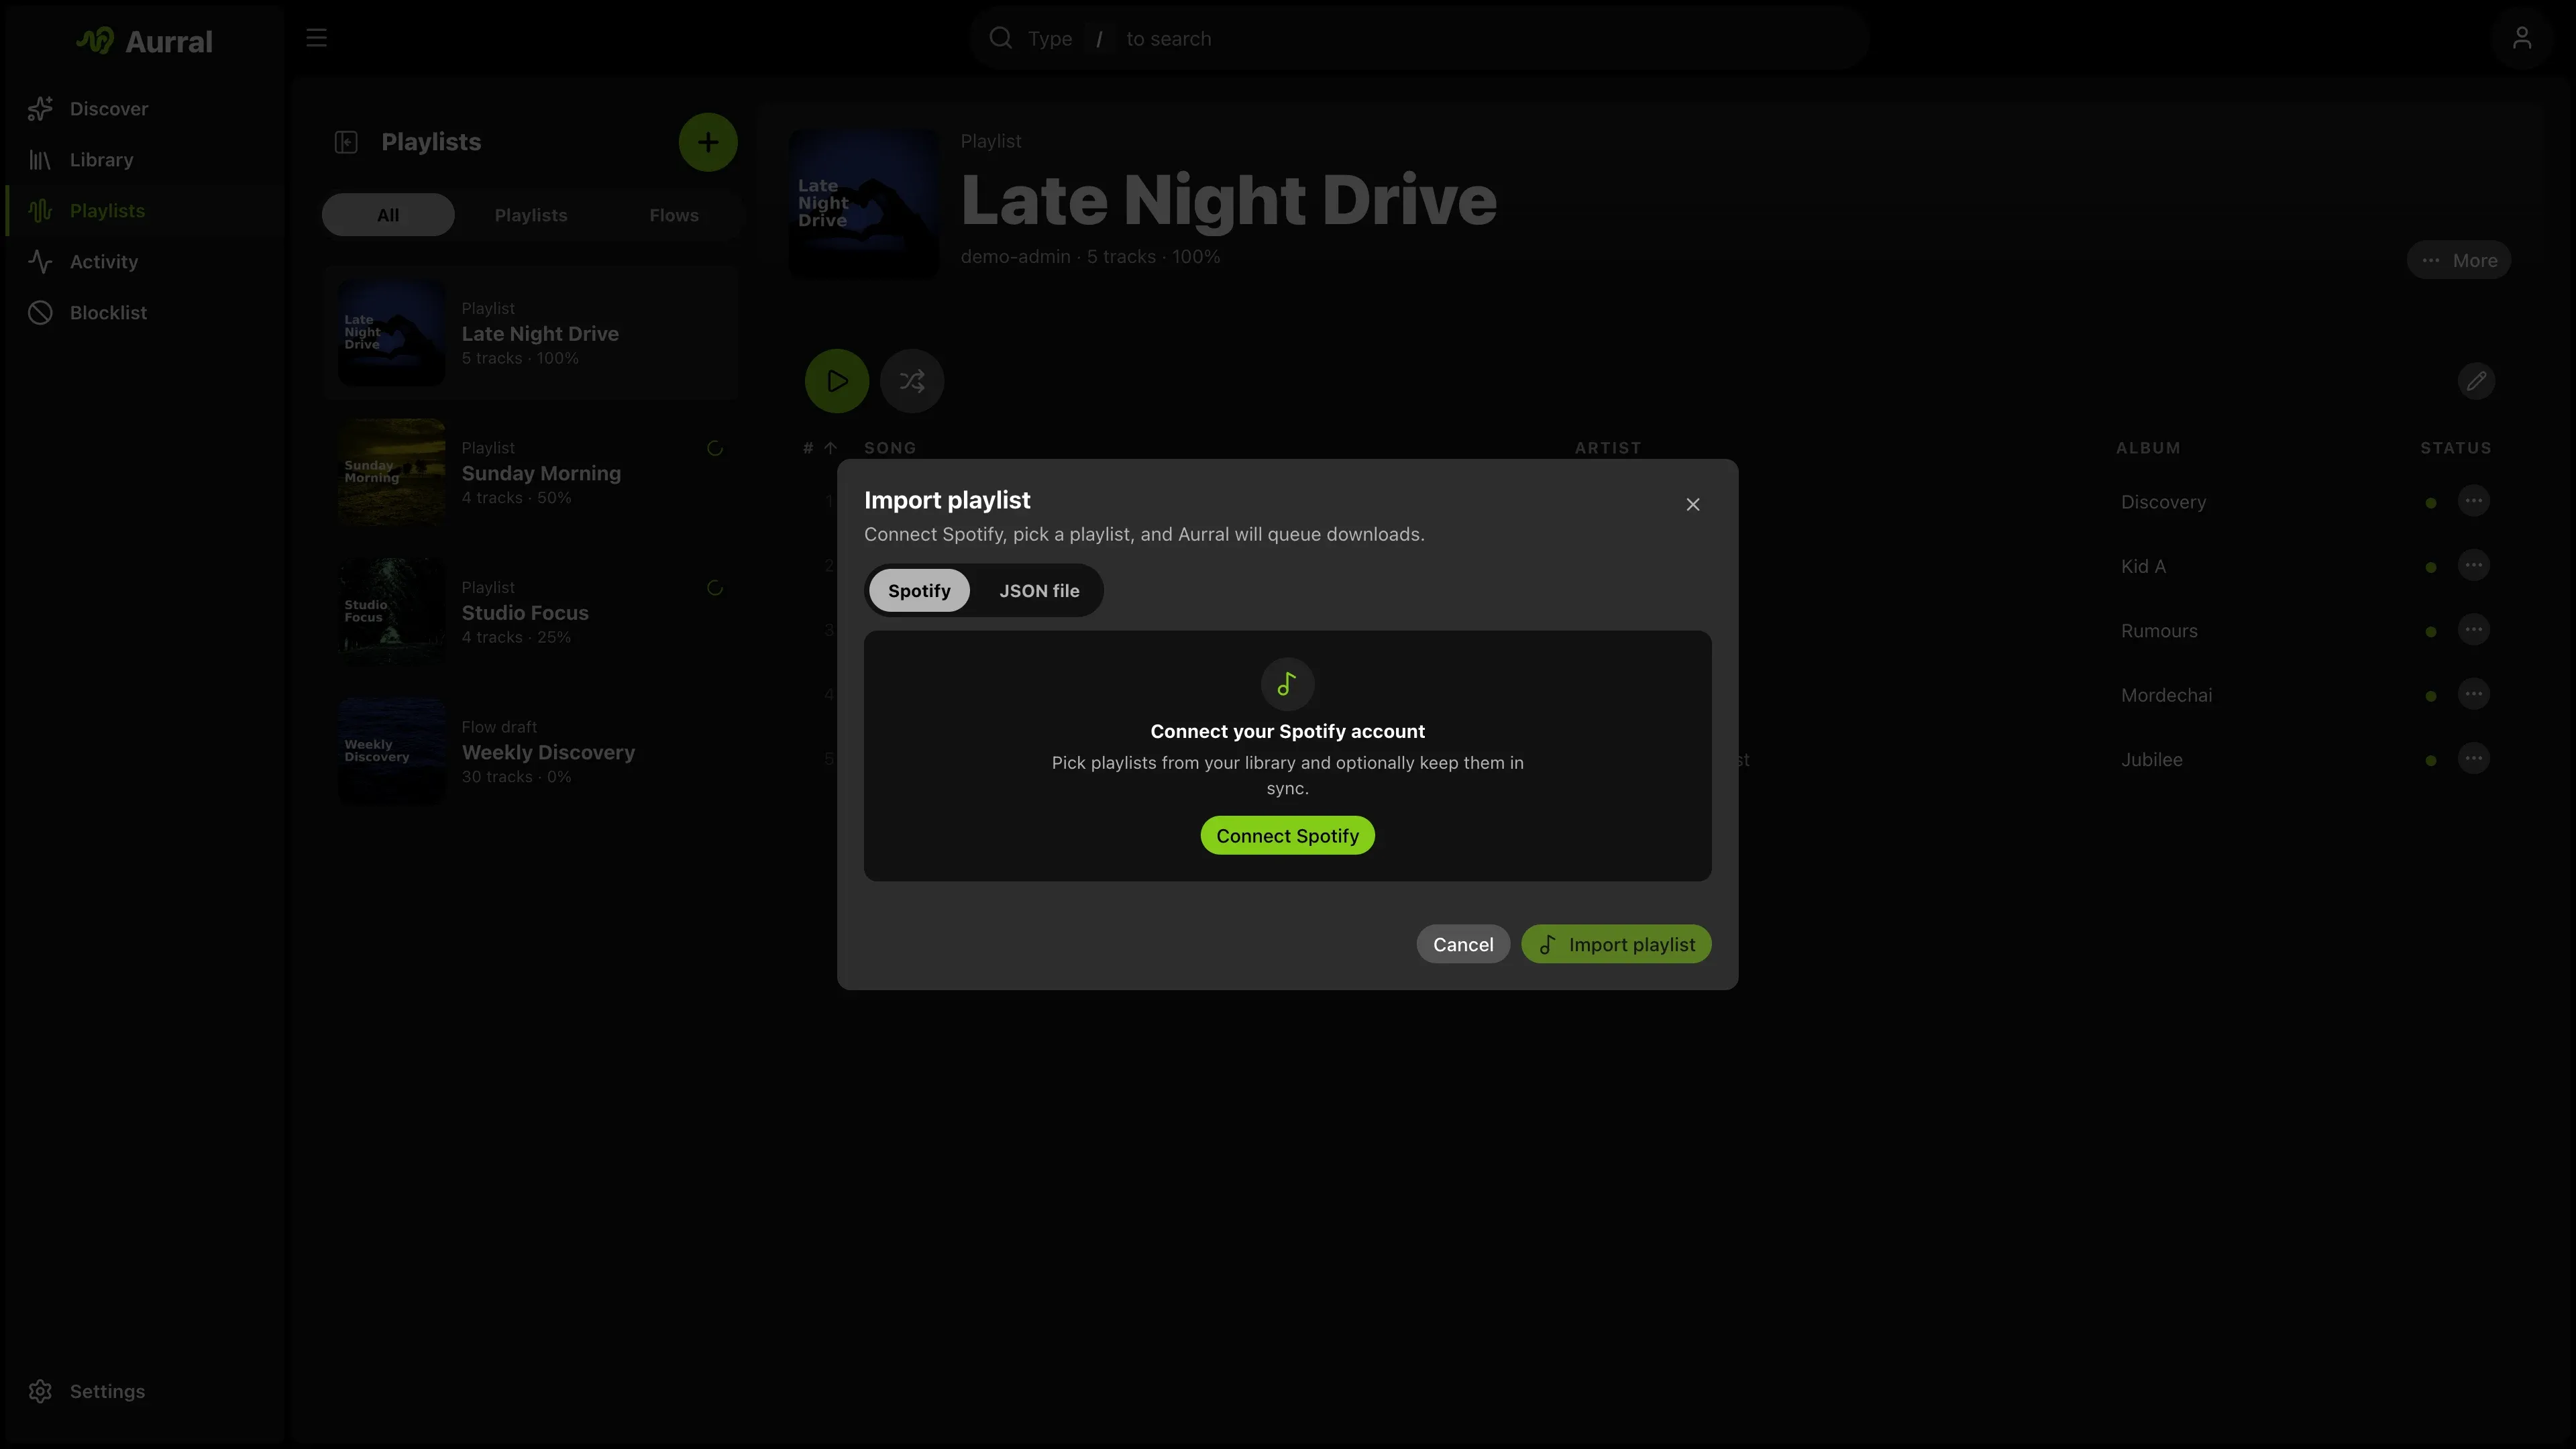Click the Discover sparkle icon
This screenshot has height=1449, width=2576.
(x=40, y=108)
